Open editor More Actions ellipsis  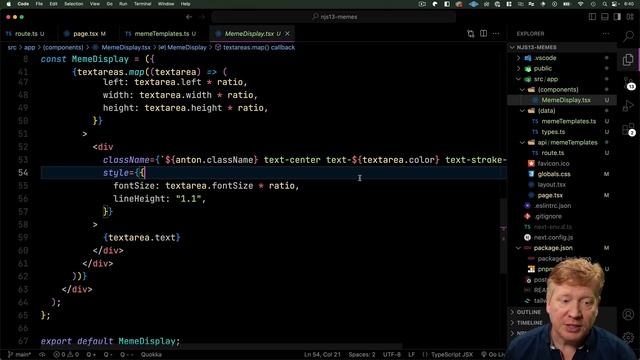pos(496,33)
